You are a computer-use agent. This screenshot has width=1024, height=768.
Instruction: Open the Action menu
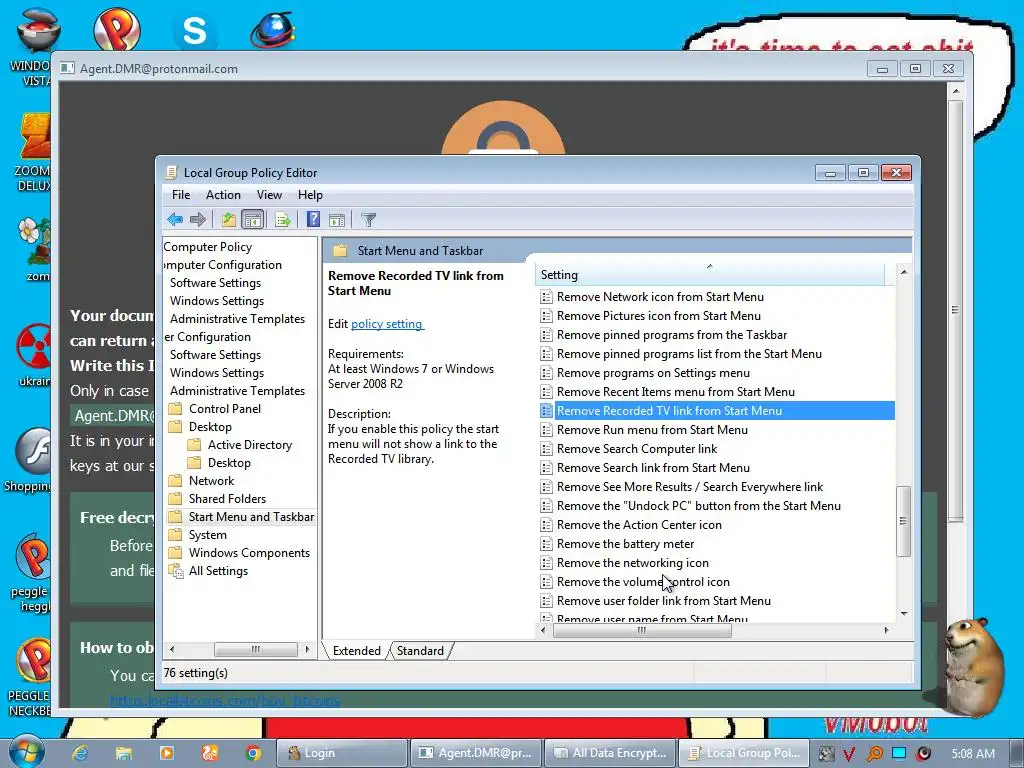[223, 195]
